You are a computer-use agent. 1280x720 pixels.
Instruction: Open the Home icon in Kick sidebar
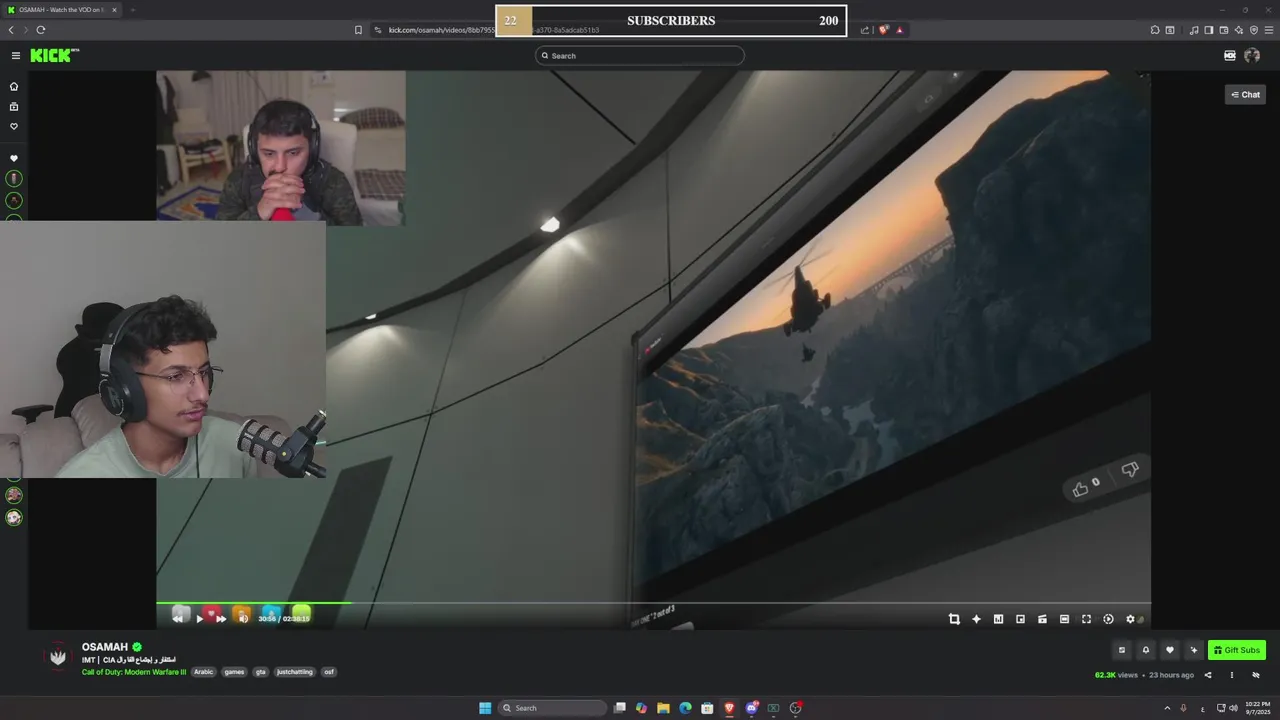(14, 87)
